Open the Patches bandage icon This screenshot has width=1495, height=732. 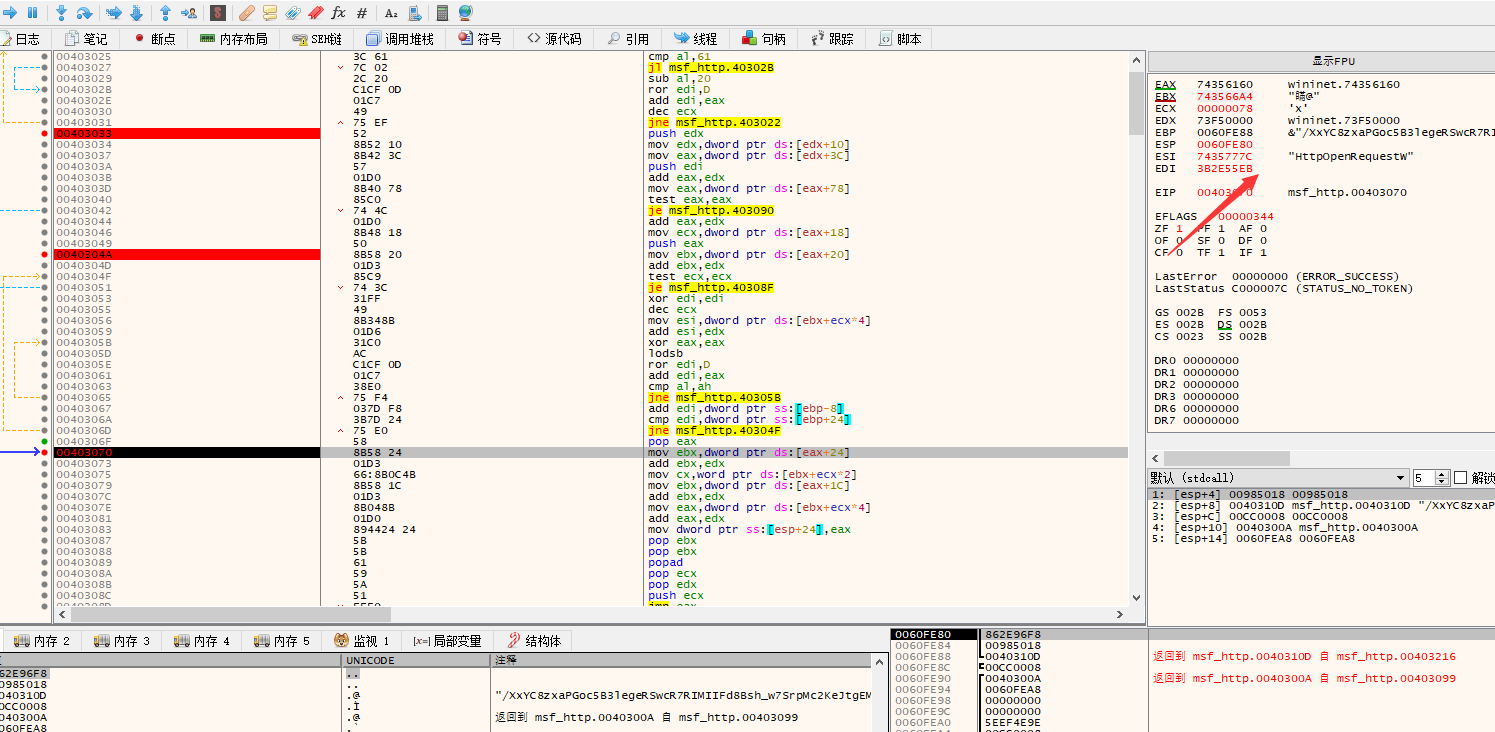(246, 13)
